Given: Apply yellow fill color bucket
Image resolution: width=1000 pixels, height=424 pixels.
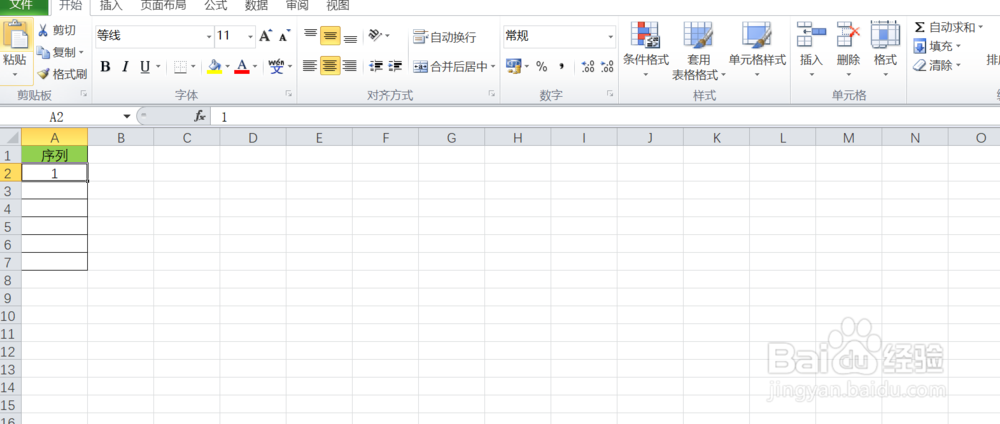Looking at the screenshot, I should tap(215, 66).
